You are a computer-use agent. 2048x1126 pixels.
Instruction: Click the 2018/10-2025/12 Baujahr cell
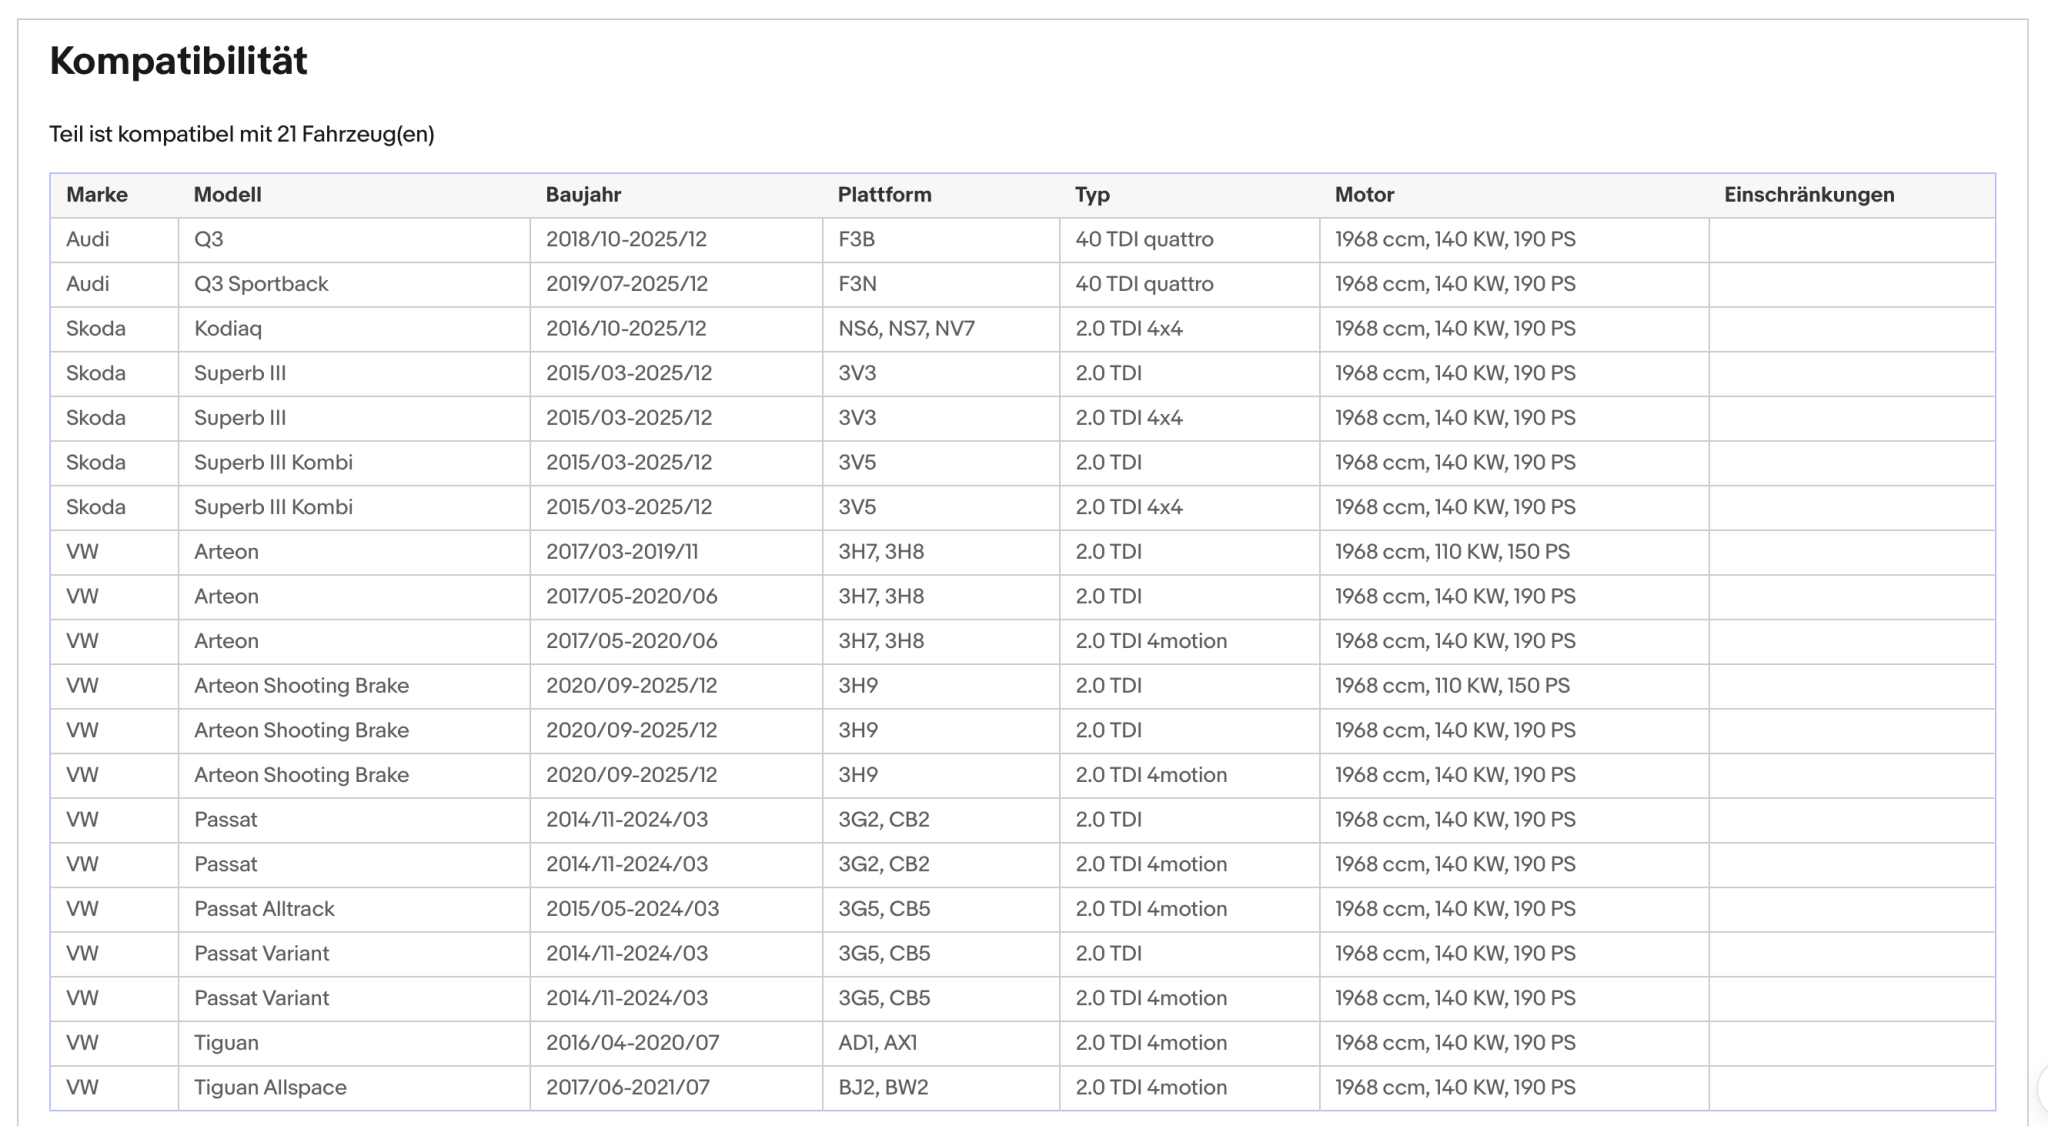676,240
